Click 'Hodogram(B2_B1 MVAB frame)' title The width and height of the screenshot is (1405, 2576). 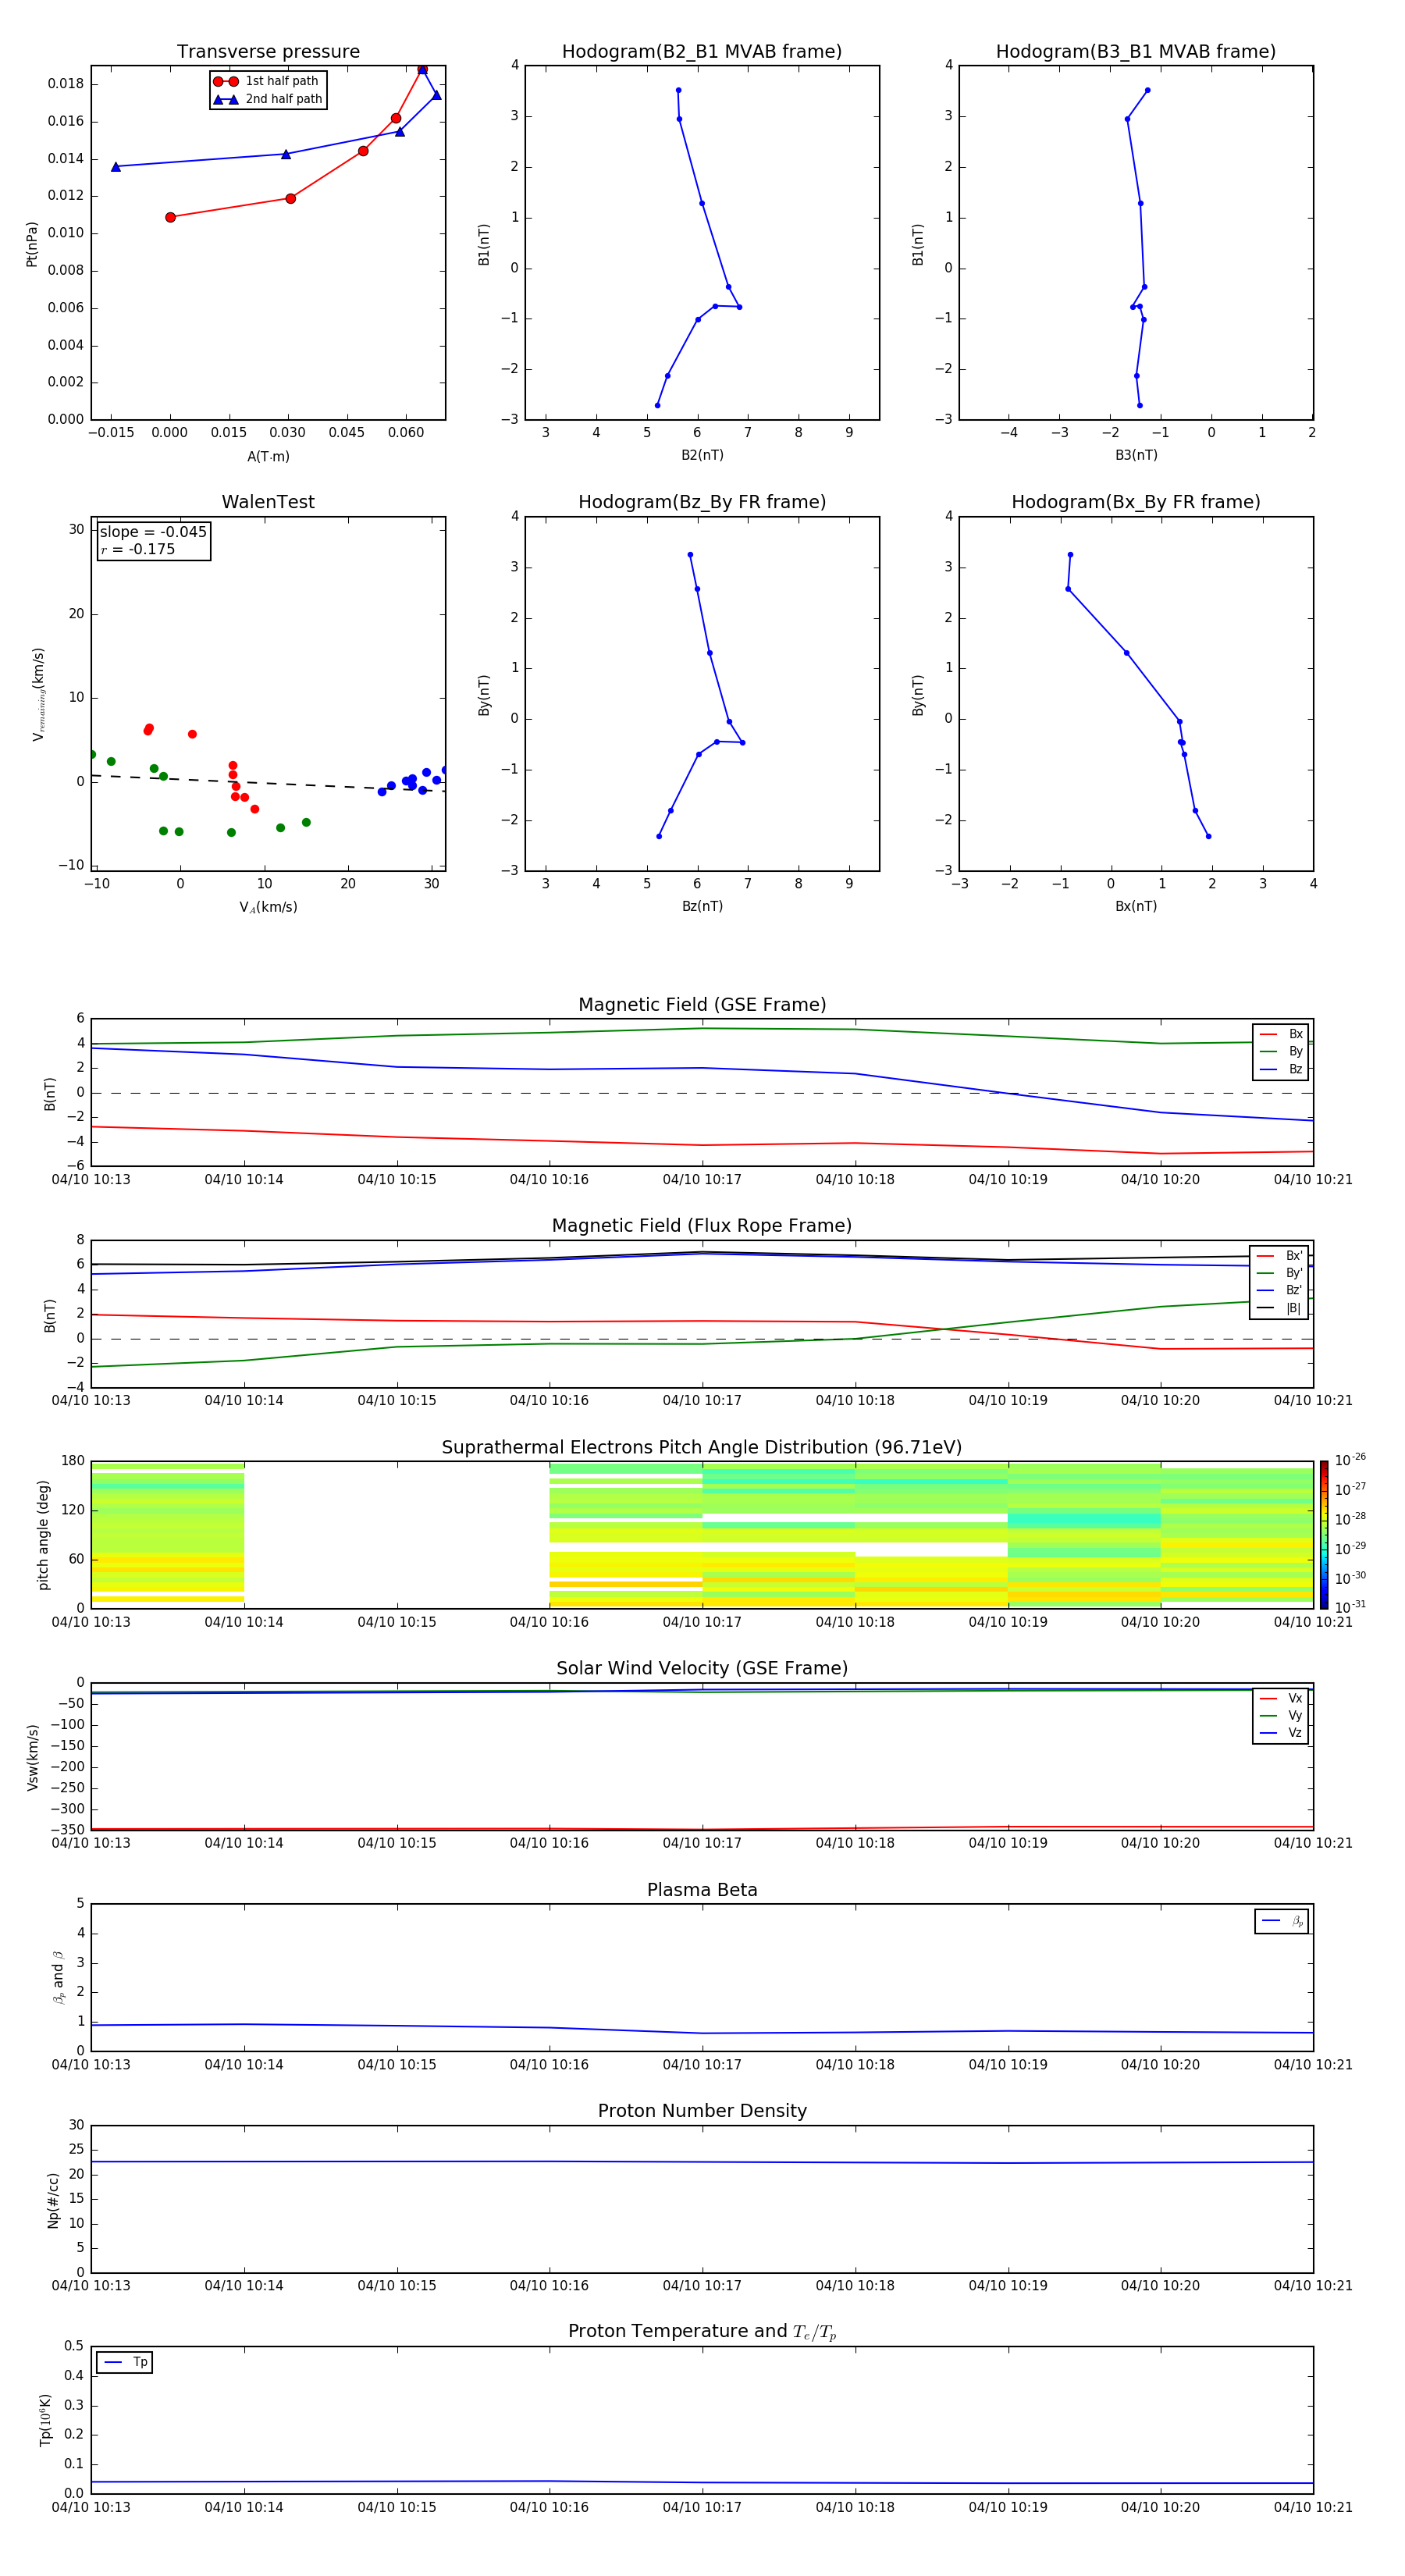pyautogui.click(x=702, y=52)
